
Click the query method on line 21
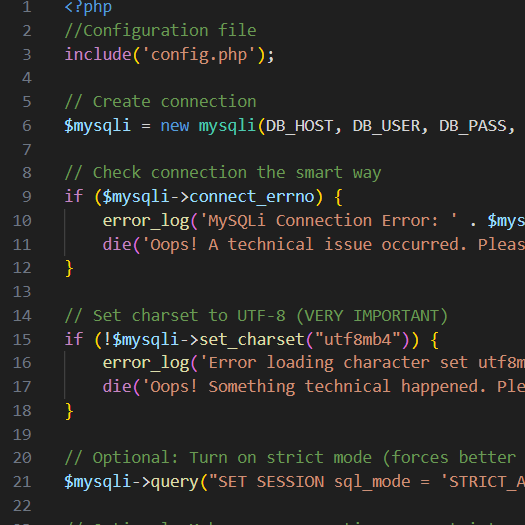(x=175, y=482)
